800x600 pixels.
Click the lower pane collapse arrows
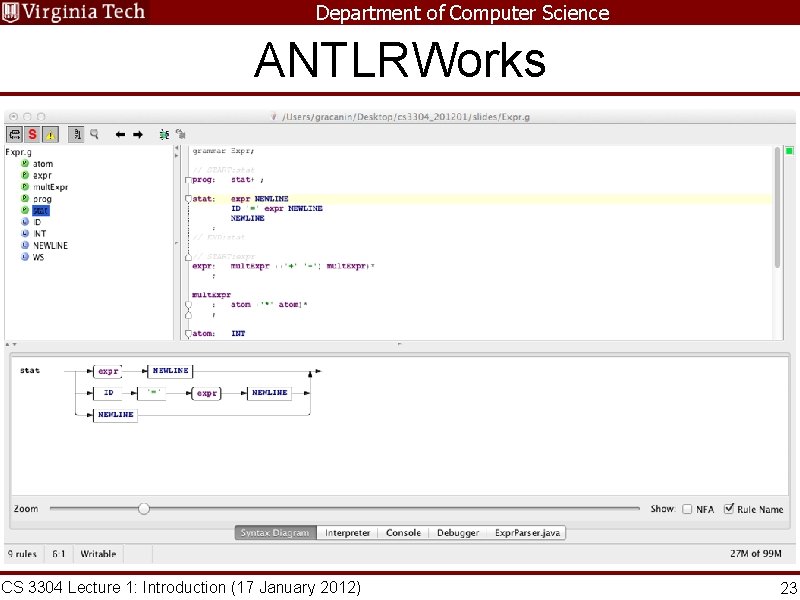11,345
